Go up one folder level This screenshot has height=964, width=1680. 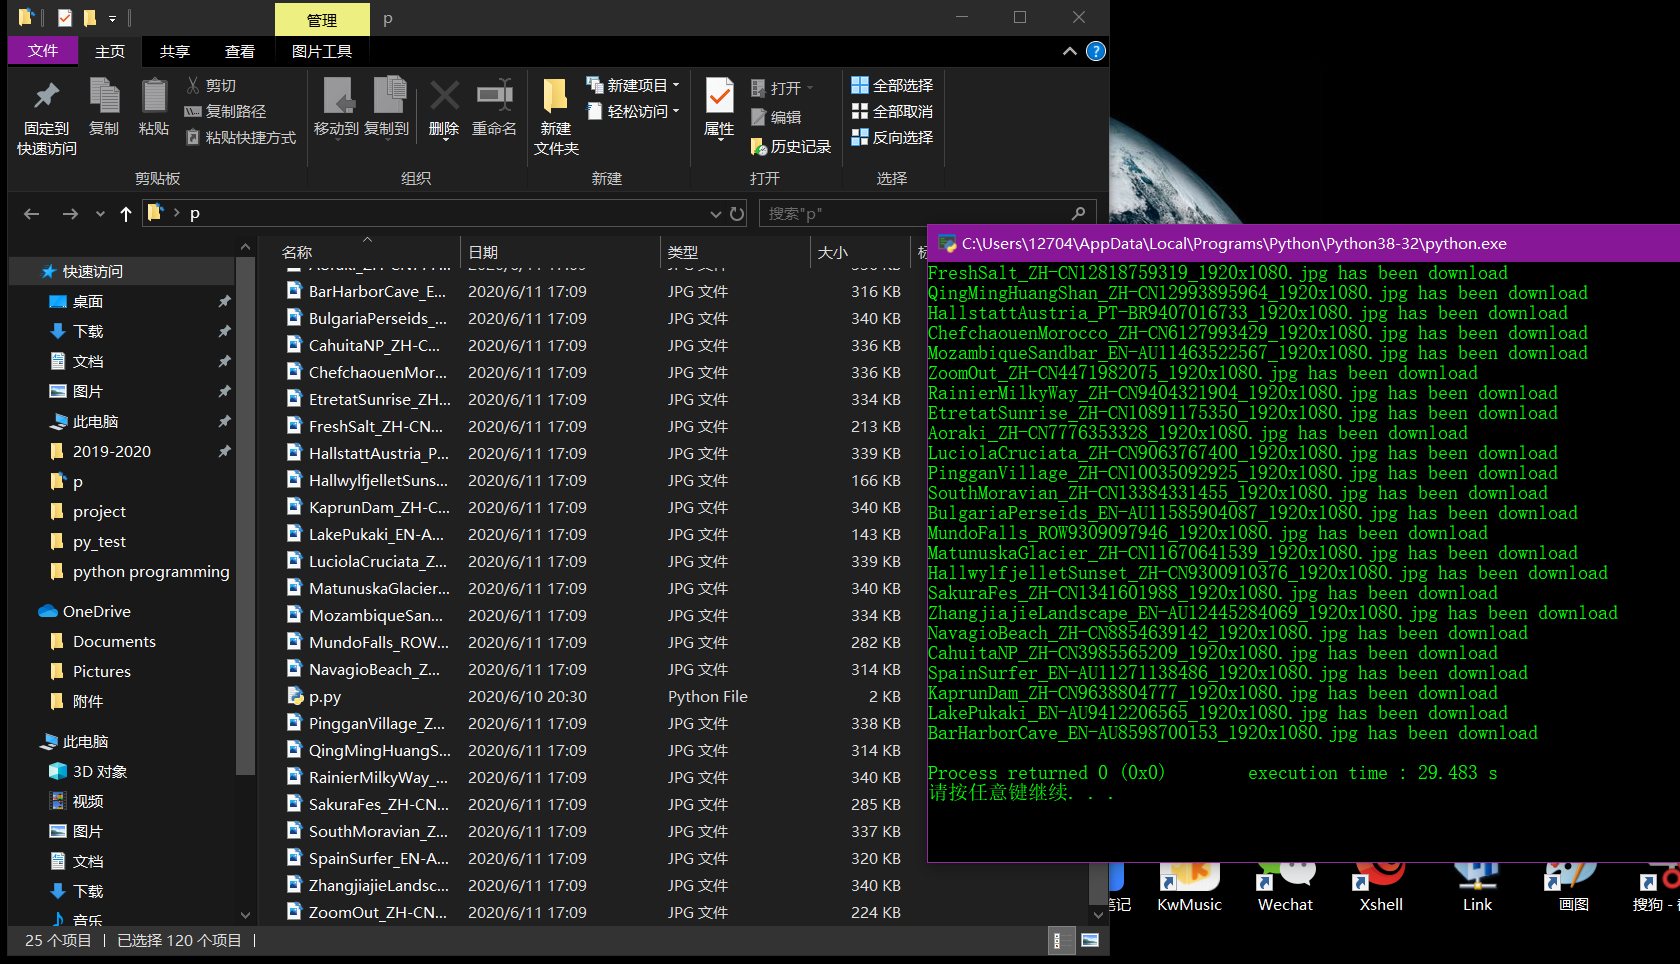[126, 214]
